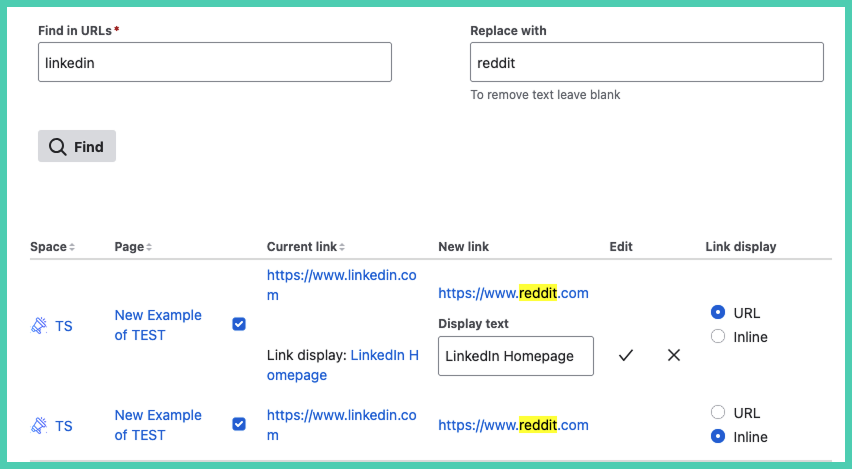852x469 pixels.
Task: Confirm display text with checkmark icon
Action: click(626, 355)
